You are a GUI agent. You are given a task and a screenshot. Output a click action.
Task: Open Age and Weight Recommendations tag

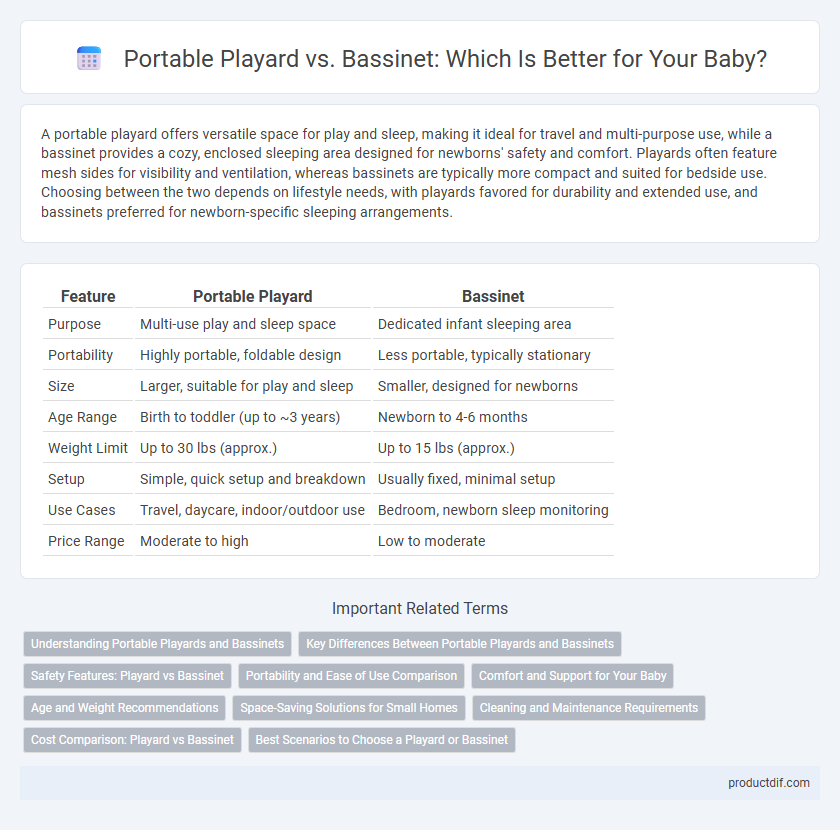(x=125, y=708)
